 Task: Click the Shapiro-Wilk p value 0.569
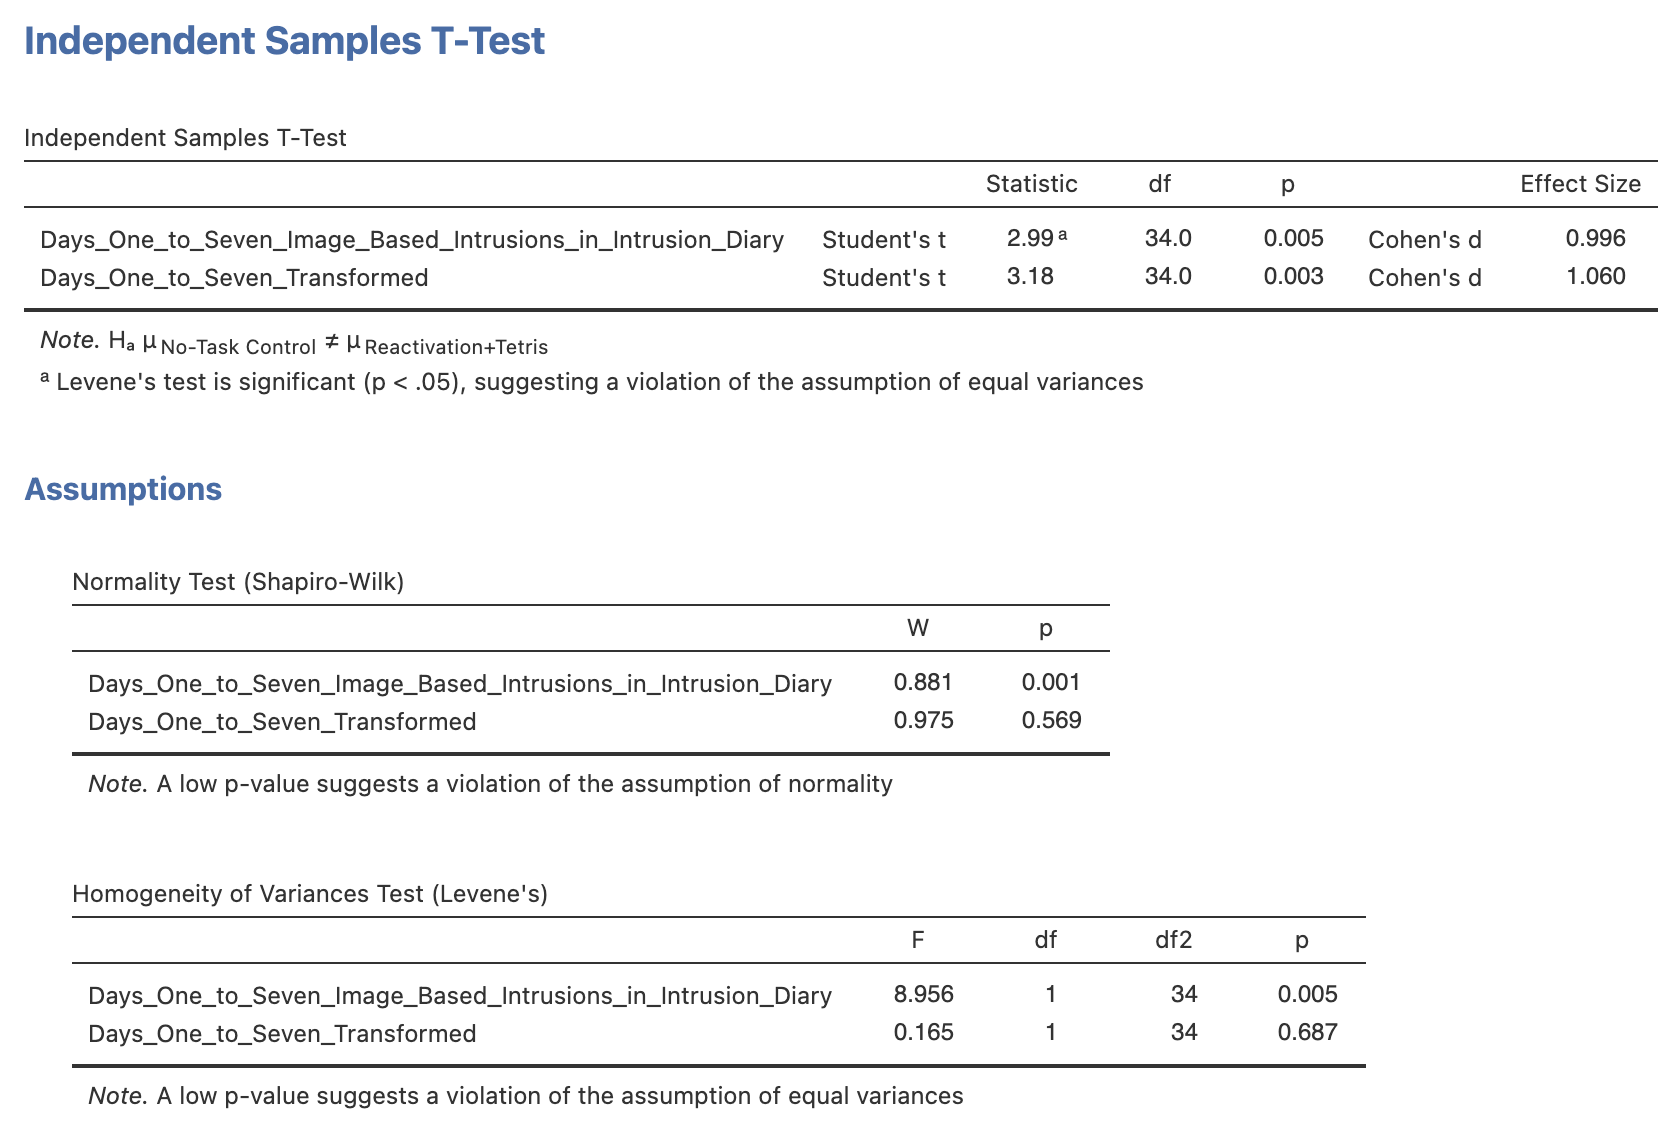1051,720
